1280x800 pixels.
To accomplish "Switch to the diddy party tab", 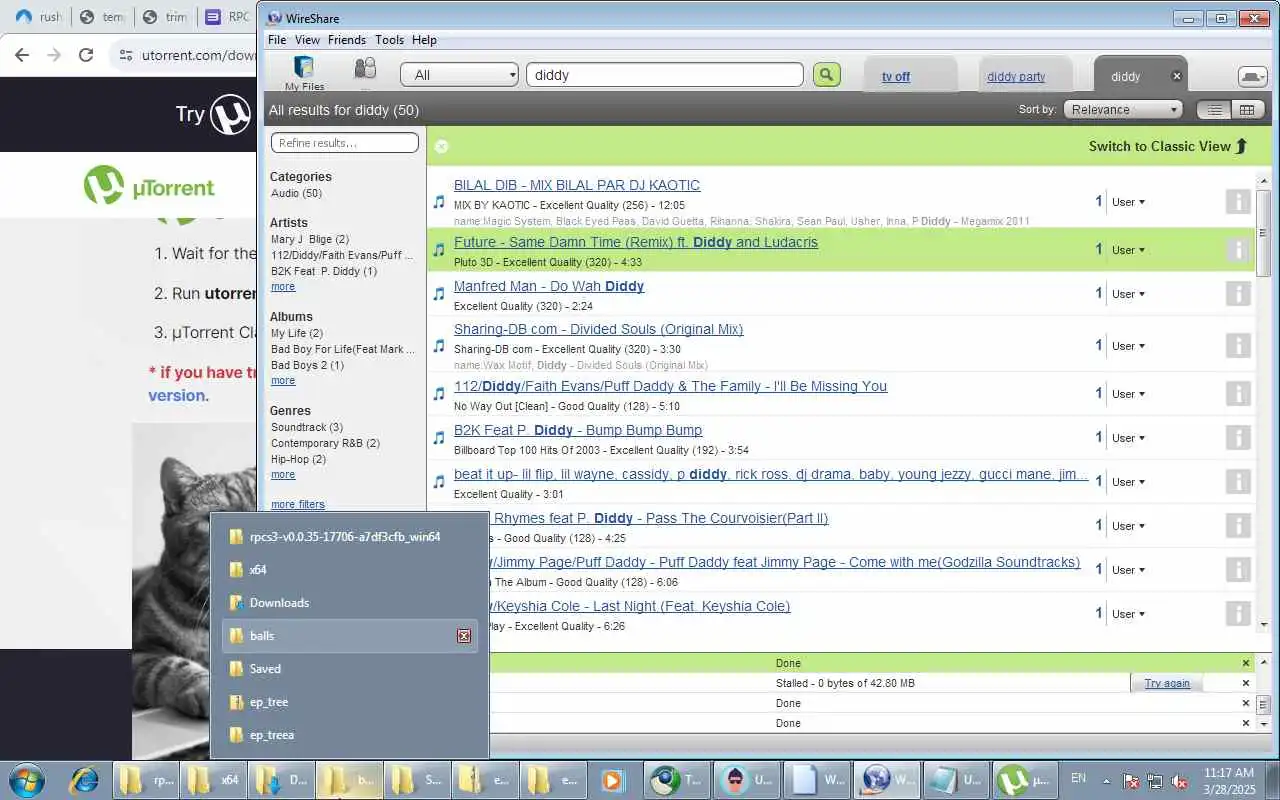I will pyautogui.click(x=1016, y=76).
